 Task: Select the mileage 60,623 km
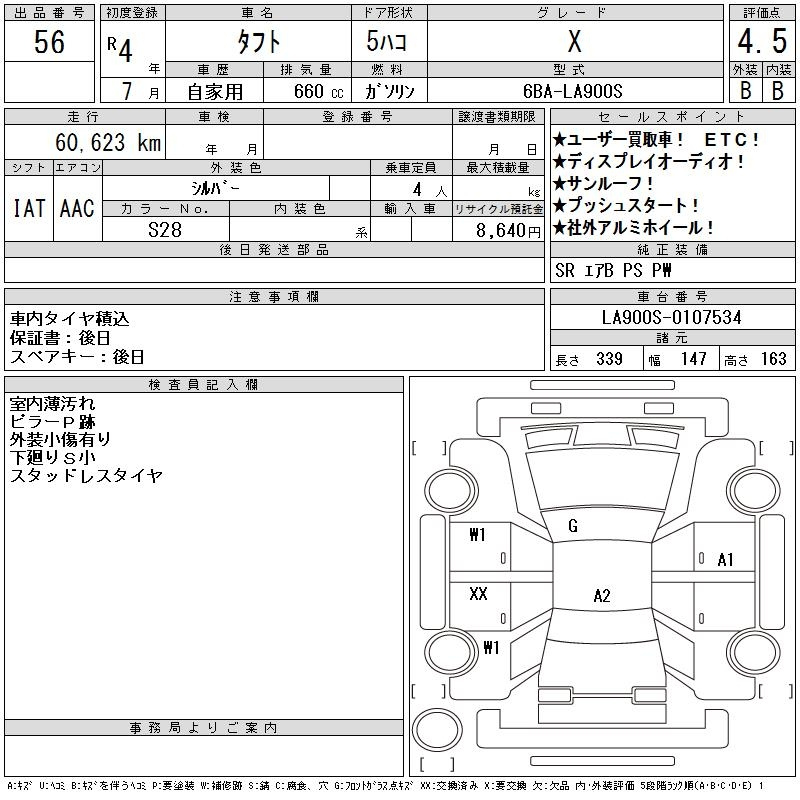108,142
